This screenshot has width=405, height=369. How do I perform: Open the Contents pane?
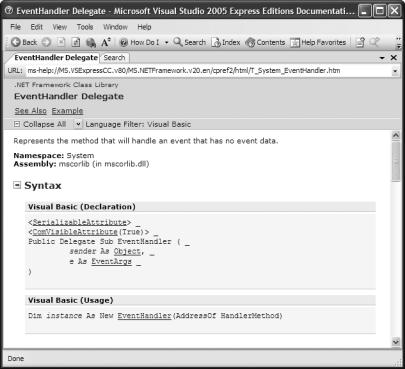(265, 42)
